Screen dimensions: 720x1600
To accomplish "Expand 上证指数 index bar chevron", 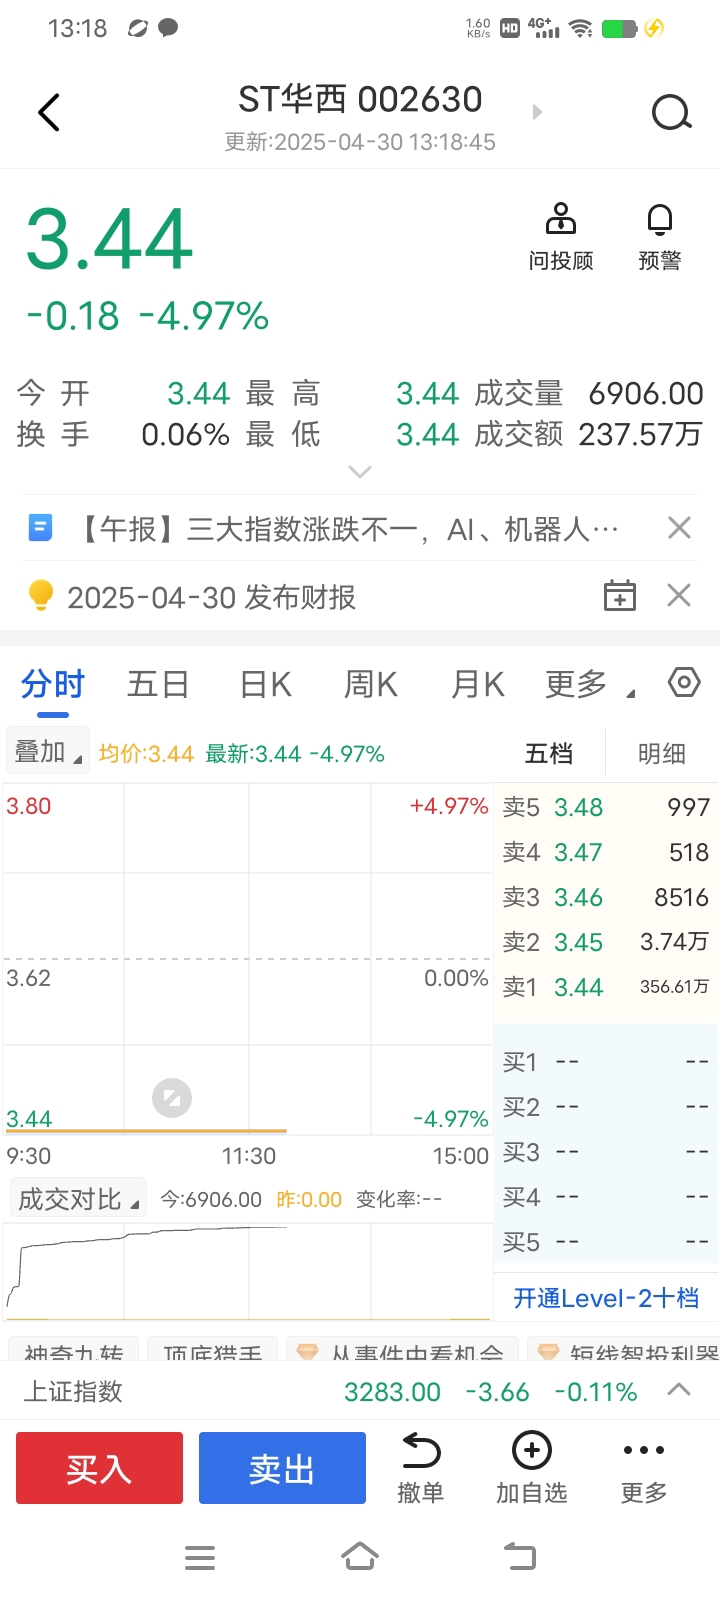I will [x=679, y=1390].
